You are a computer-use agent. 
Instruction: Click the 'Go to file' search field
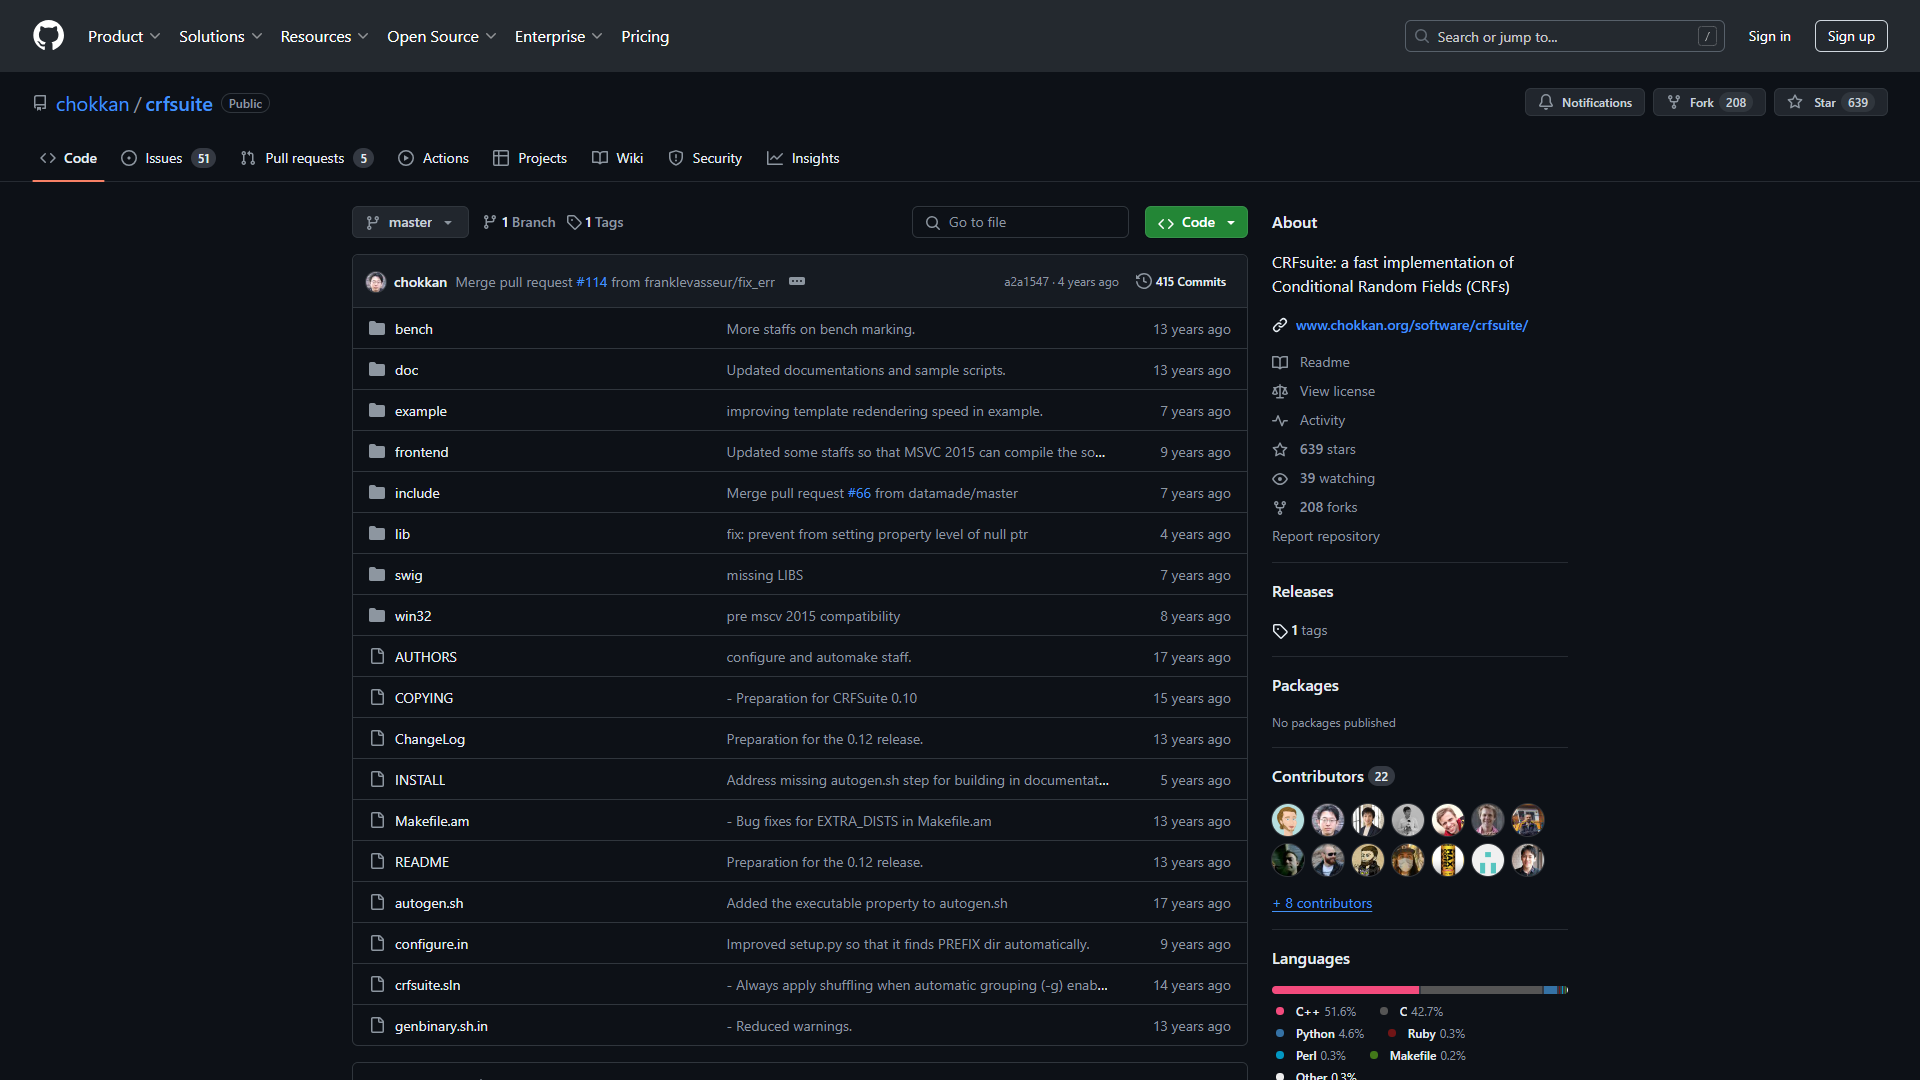click(x=1020, y=222)
